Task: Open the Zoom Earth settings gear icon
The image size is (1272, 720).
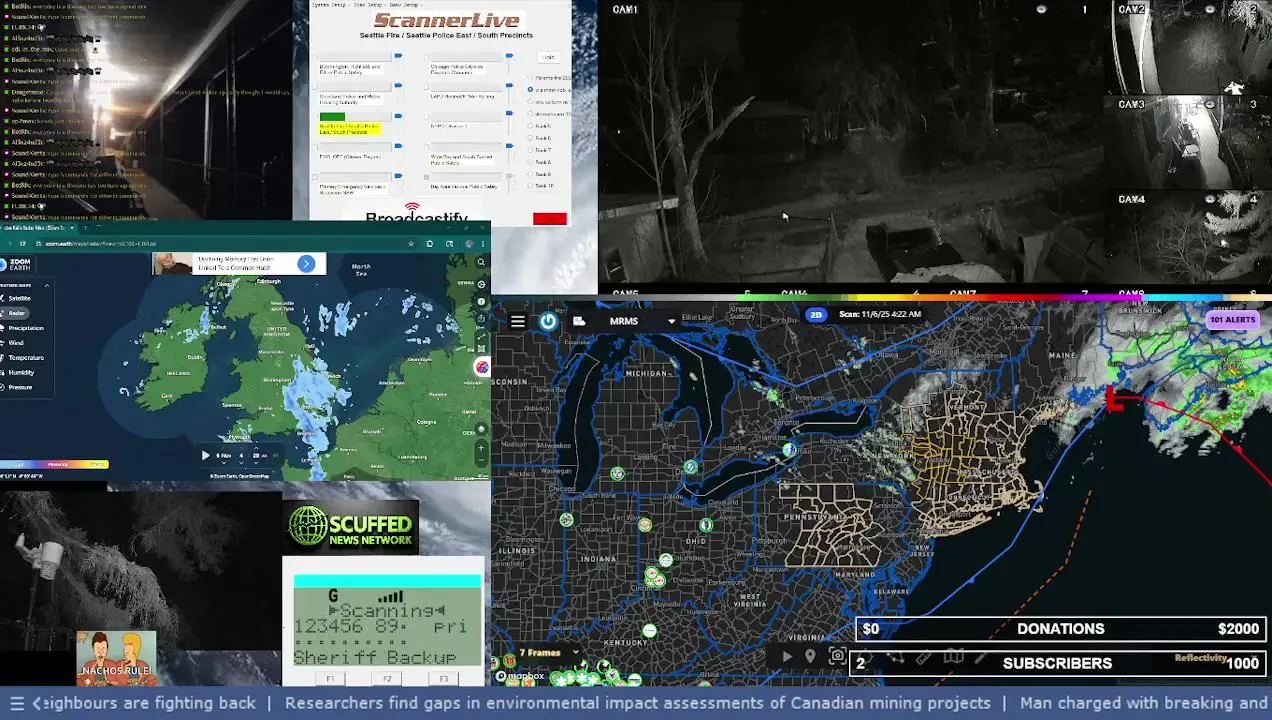Action: coord(481,284)
